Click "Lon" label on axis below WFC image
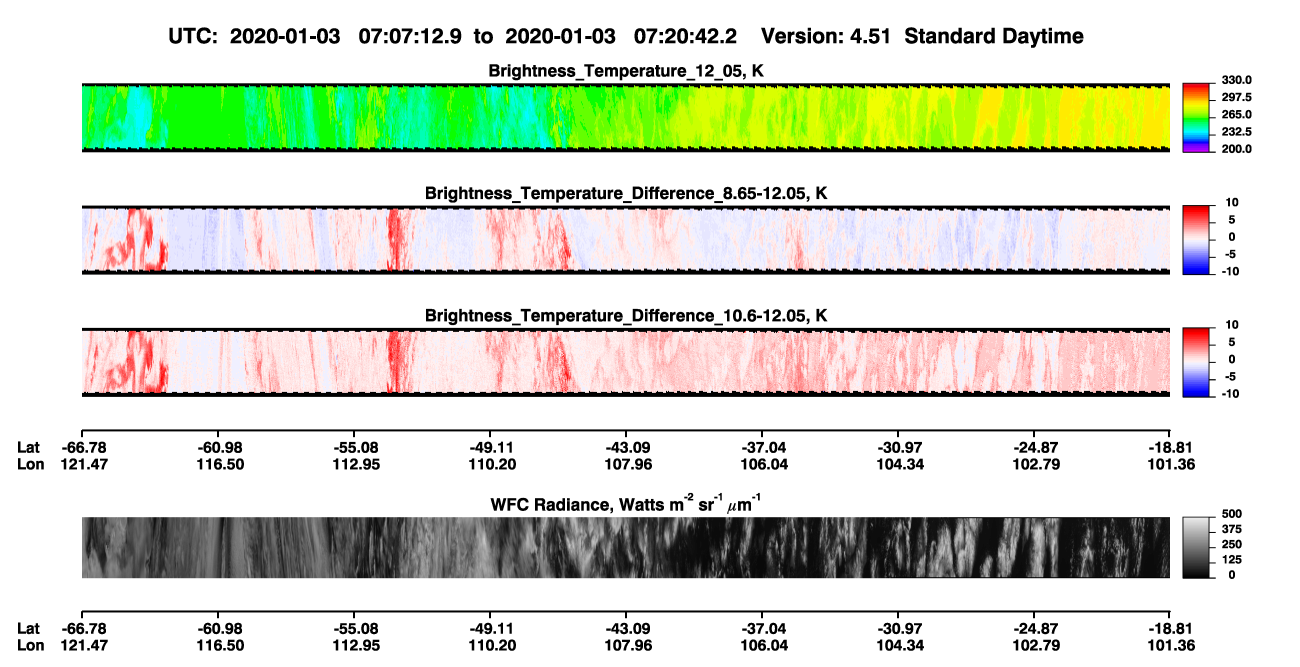This screenshot has width=1300, height=667. click(x=30, y=646)
